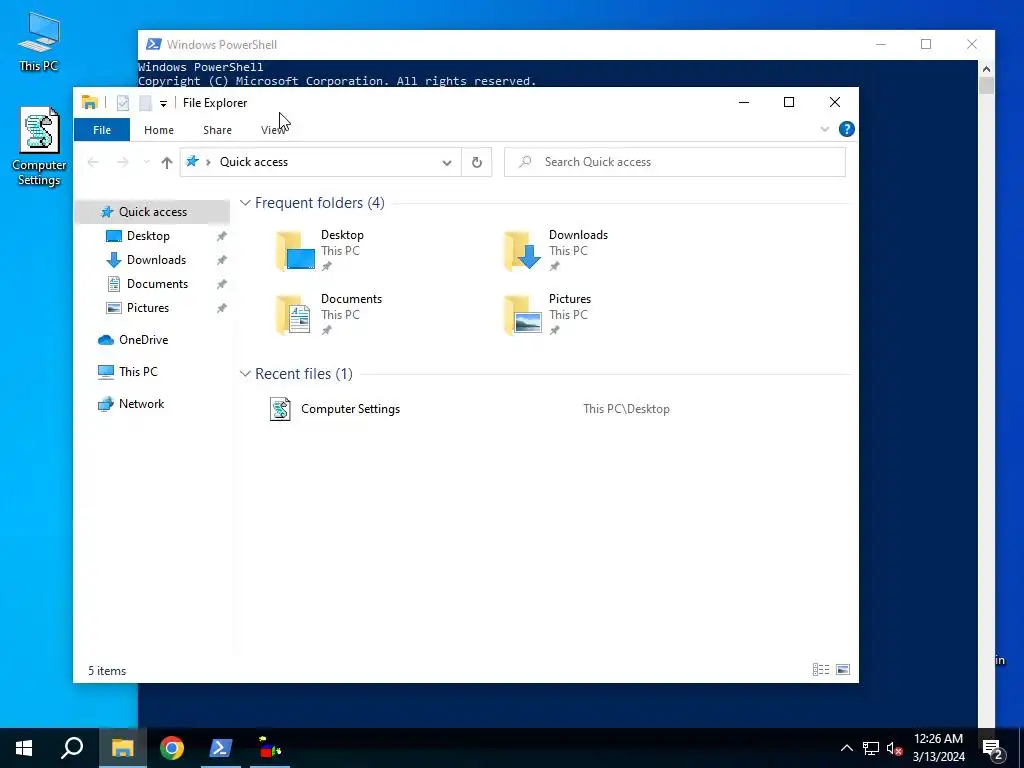Click File Explorer taskbar icon
This screenshot has width=1024, height=768.
(x=122, y=748)
